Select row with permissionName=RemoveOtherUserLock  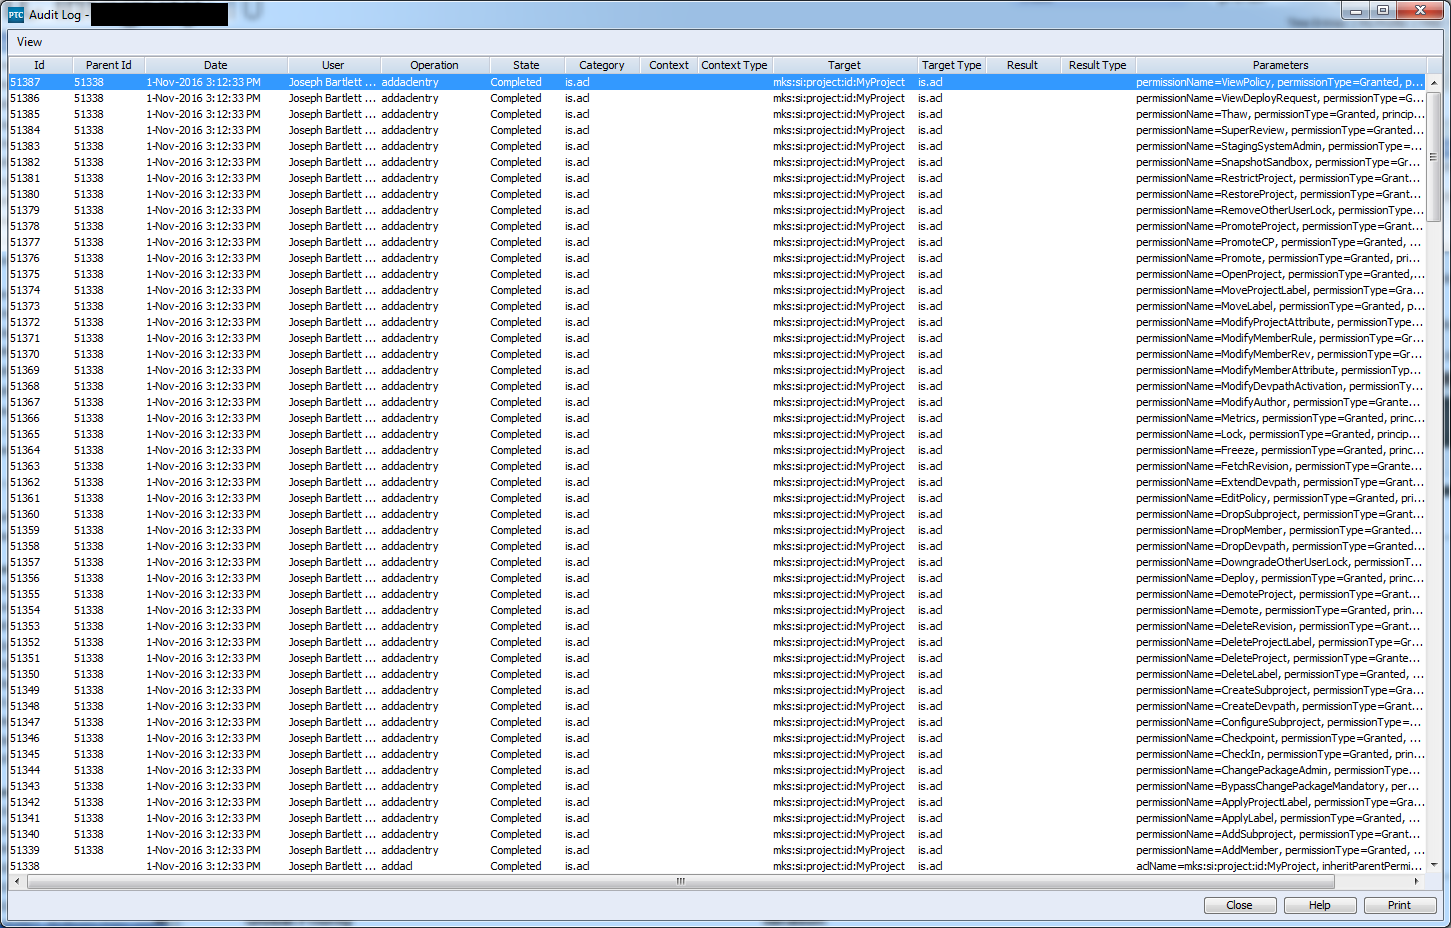point(717,210)
